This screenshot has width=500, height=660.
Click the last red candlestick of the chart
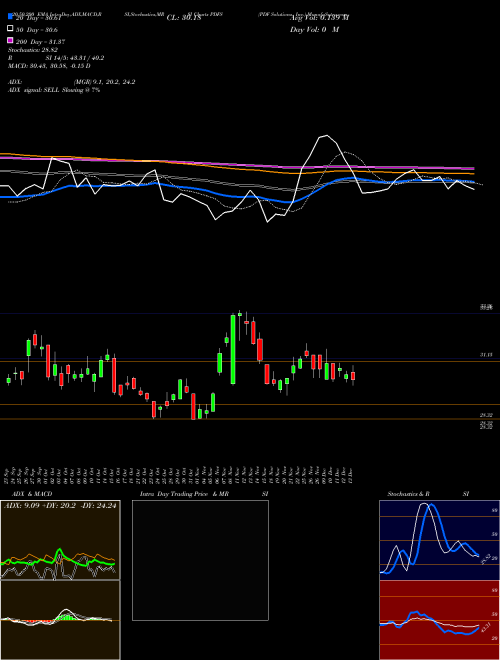pos(353,376)
